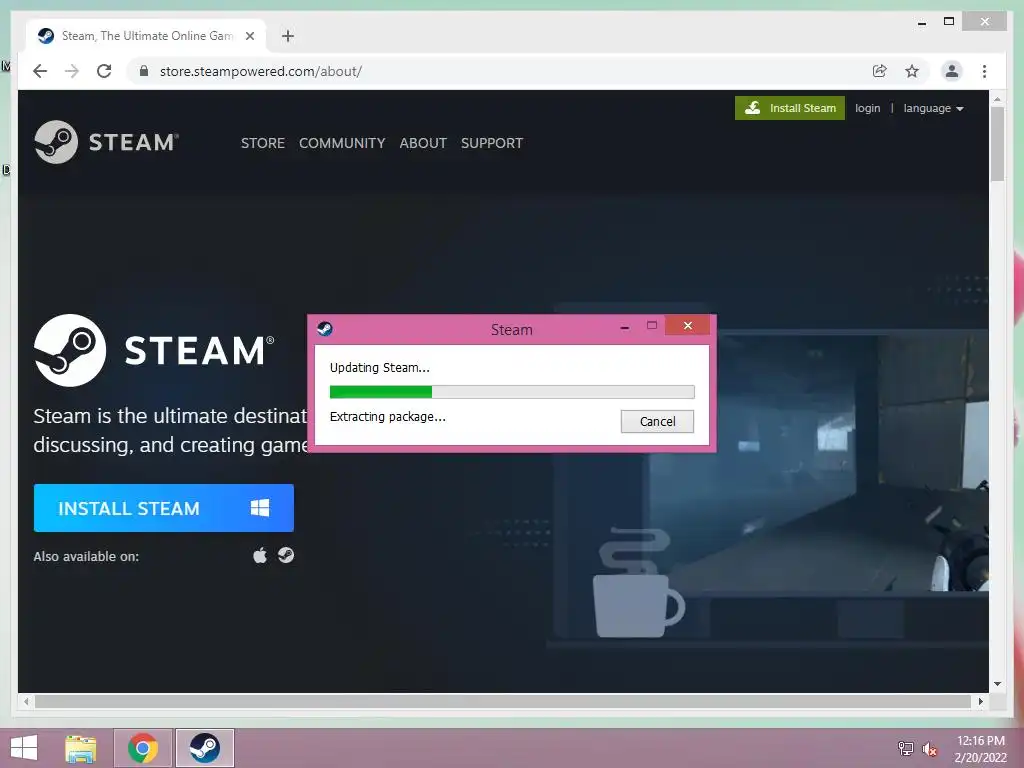The width and height of the screenshot is (1024, 768).
Task: Open the Windows Start button
Action: click(x=24, y=748)
